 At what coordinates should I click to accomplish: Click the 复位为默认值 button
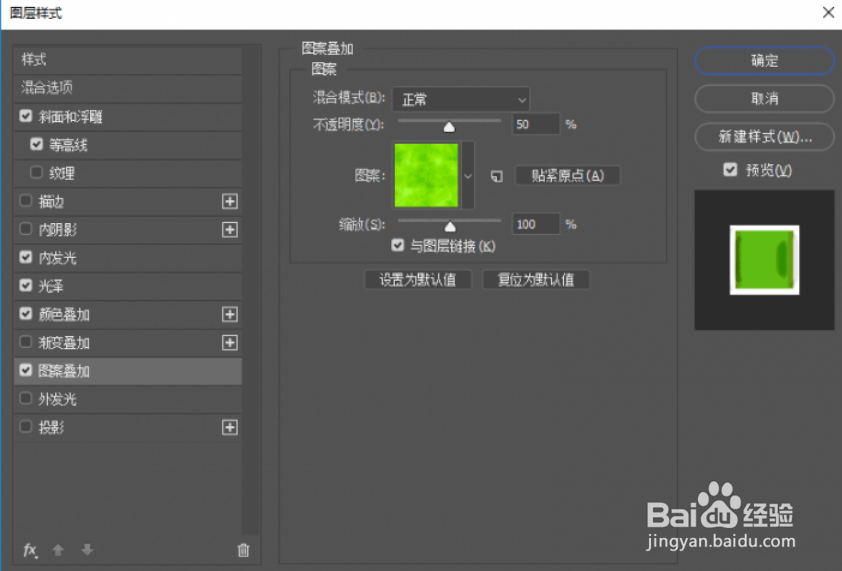coord(536,280)
